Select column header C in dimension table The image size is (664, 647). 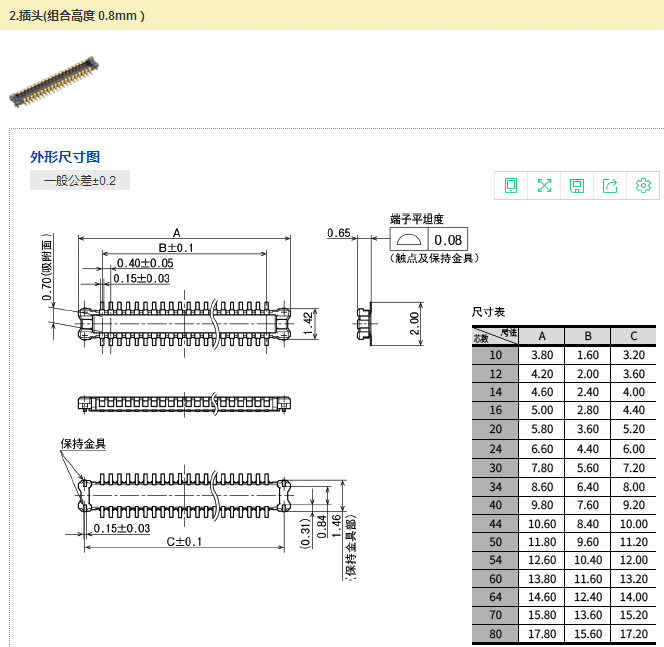(x=634, y=336)
